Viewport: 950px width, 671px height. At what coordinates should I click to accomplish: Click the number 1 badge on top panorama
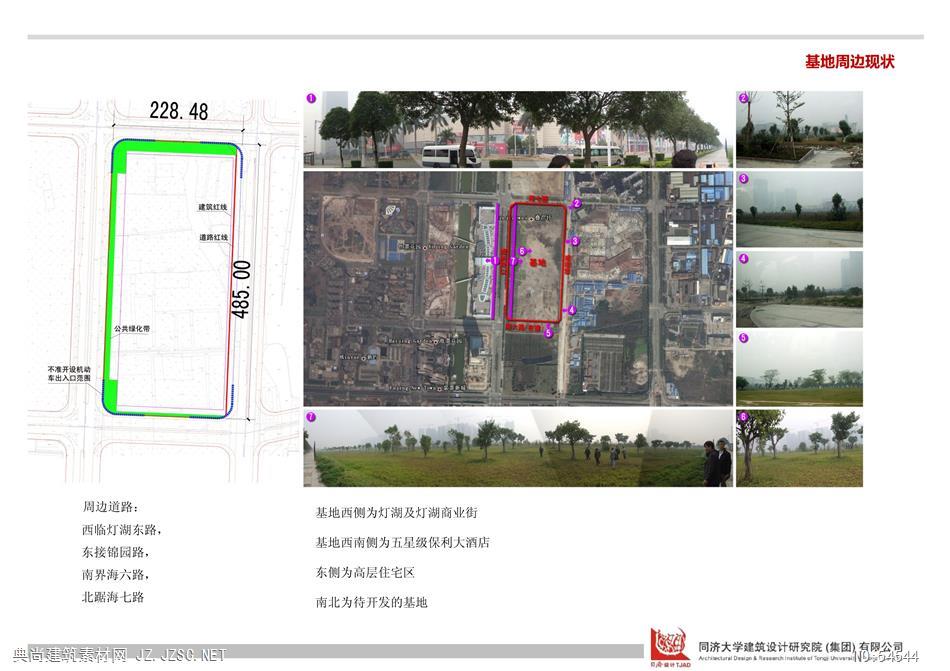point(311,98)
